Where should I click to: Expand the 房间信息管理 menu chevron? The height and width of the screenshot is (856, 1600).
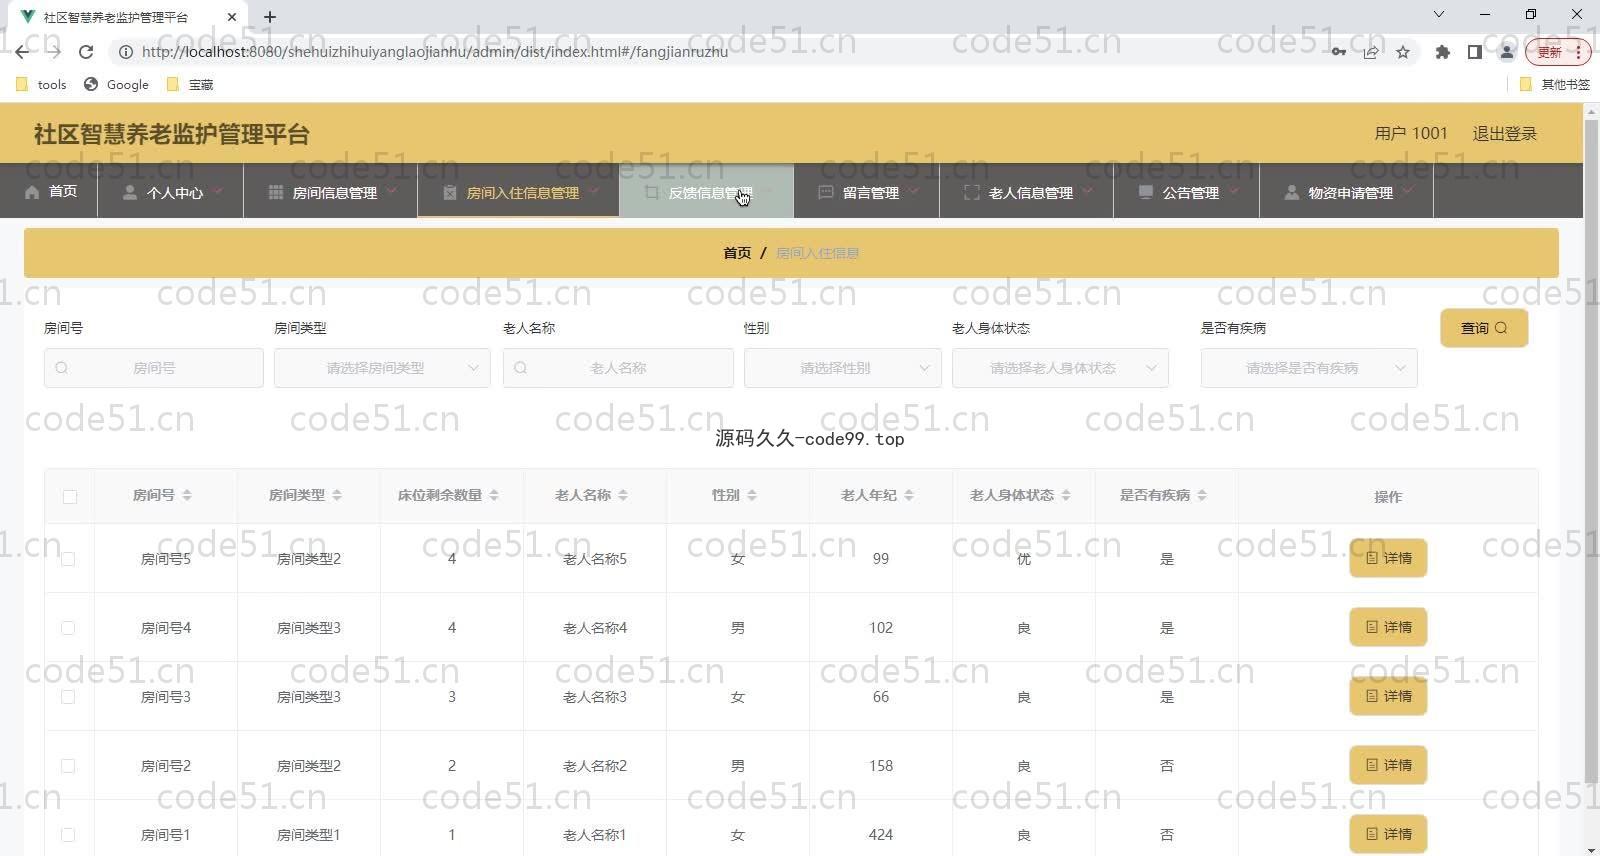pos(392,191)
